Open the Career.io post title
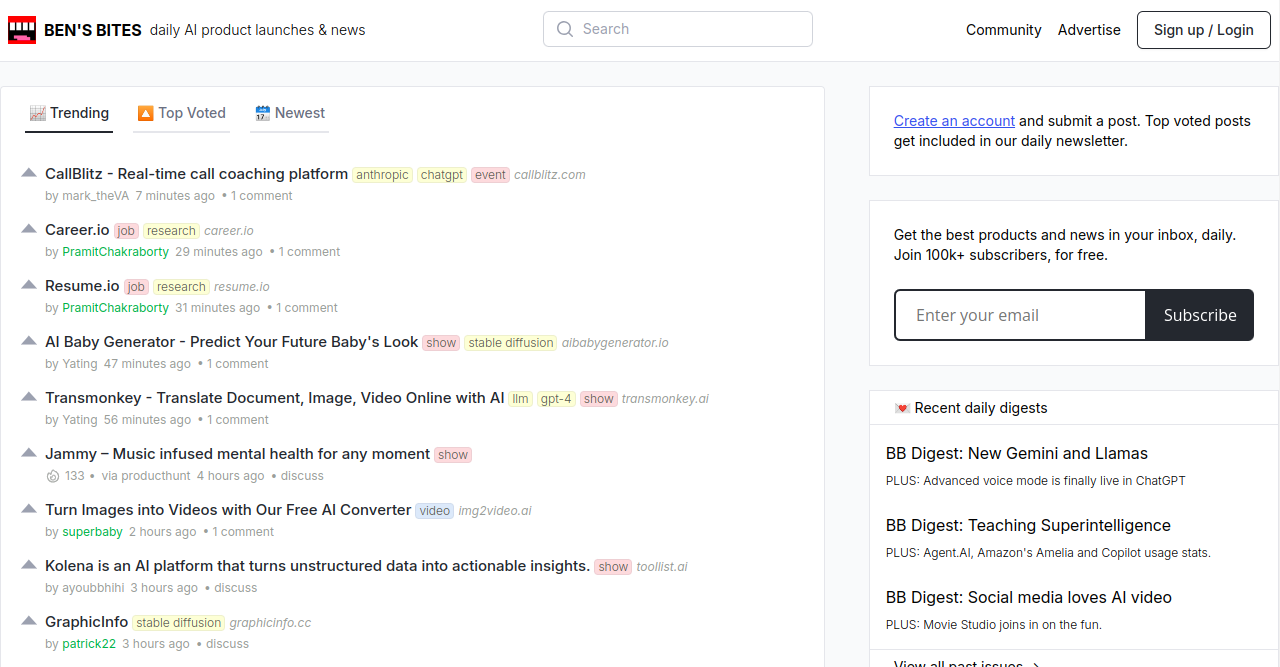 point(77,230)
